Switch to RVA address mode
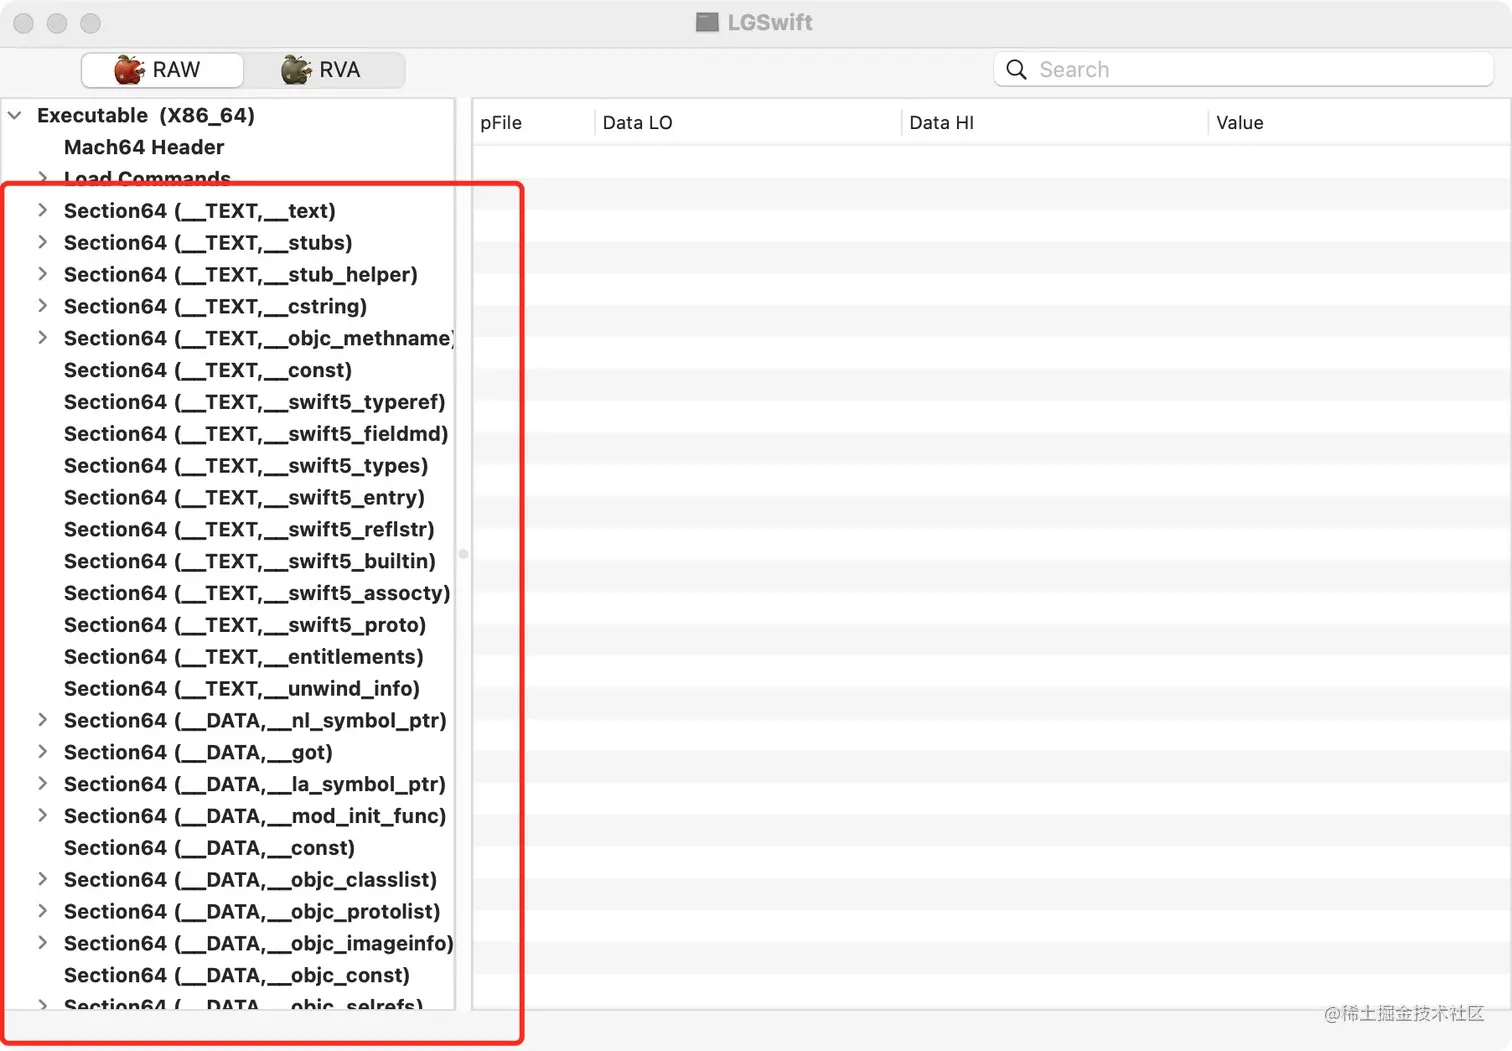 [x=324, y=70]
